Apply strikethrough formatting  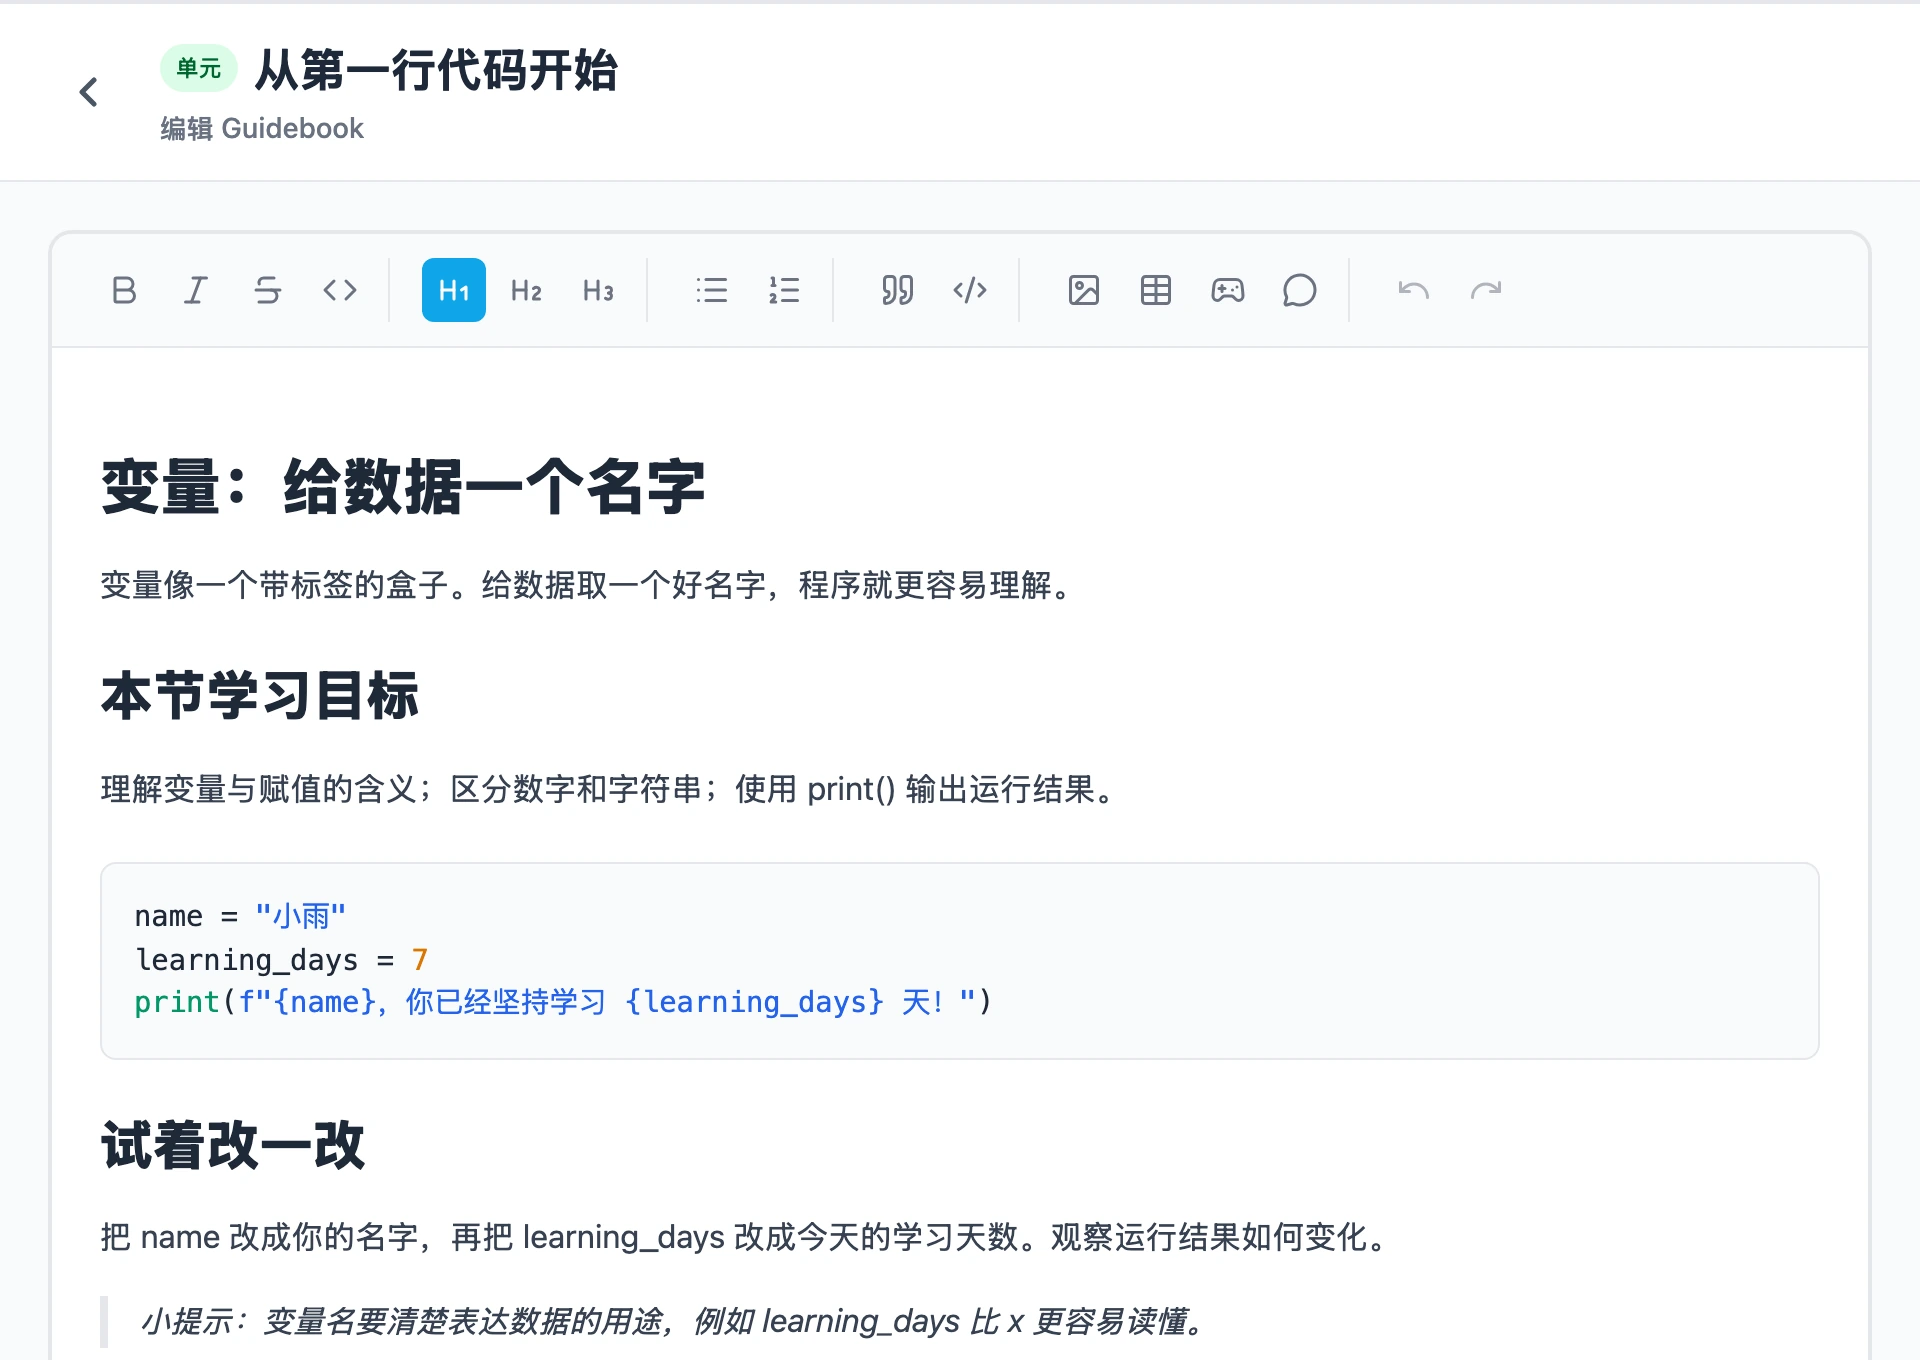point(268,291)
